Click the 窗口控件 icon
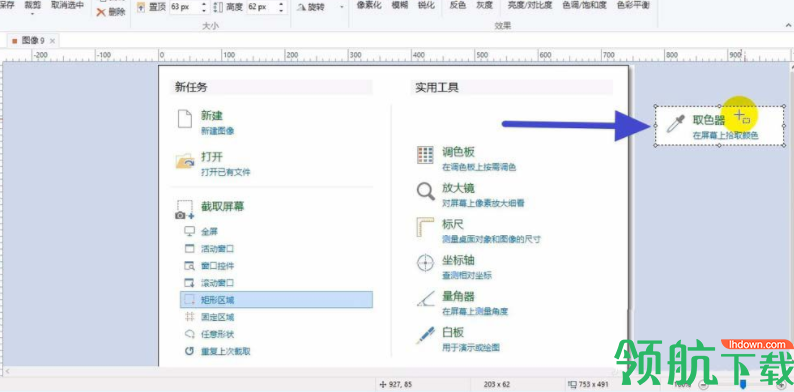This screenshot has height=392, width=794. click(189, 266)
